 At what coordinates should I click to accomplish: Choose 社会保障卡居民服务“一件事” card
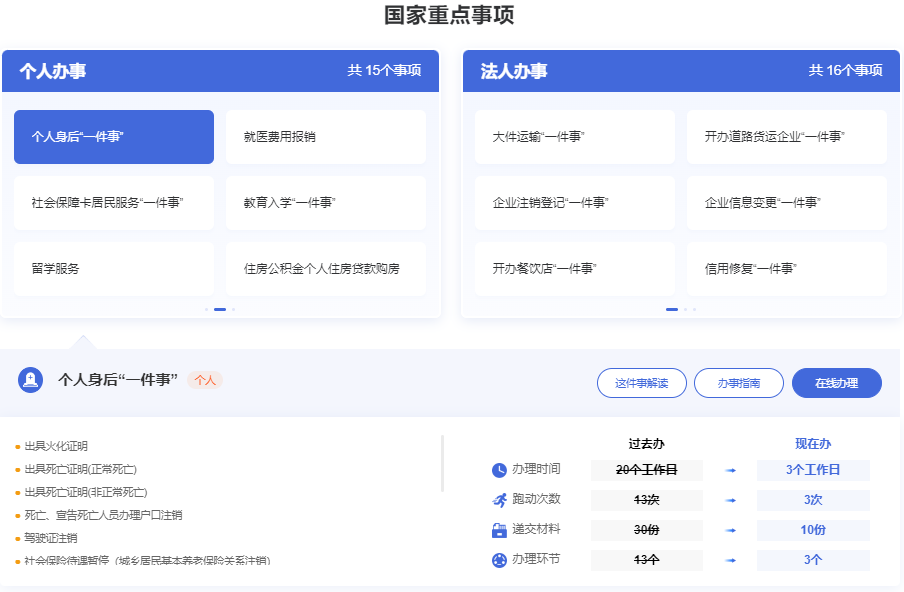(114, 203)
